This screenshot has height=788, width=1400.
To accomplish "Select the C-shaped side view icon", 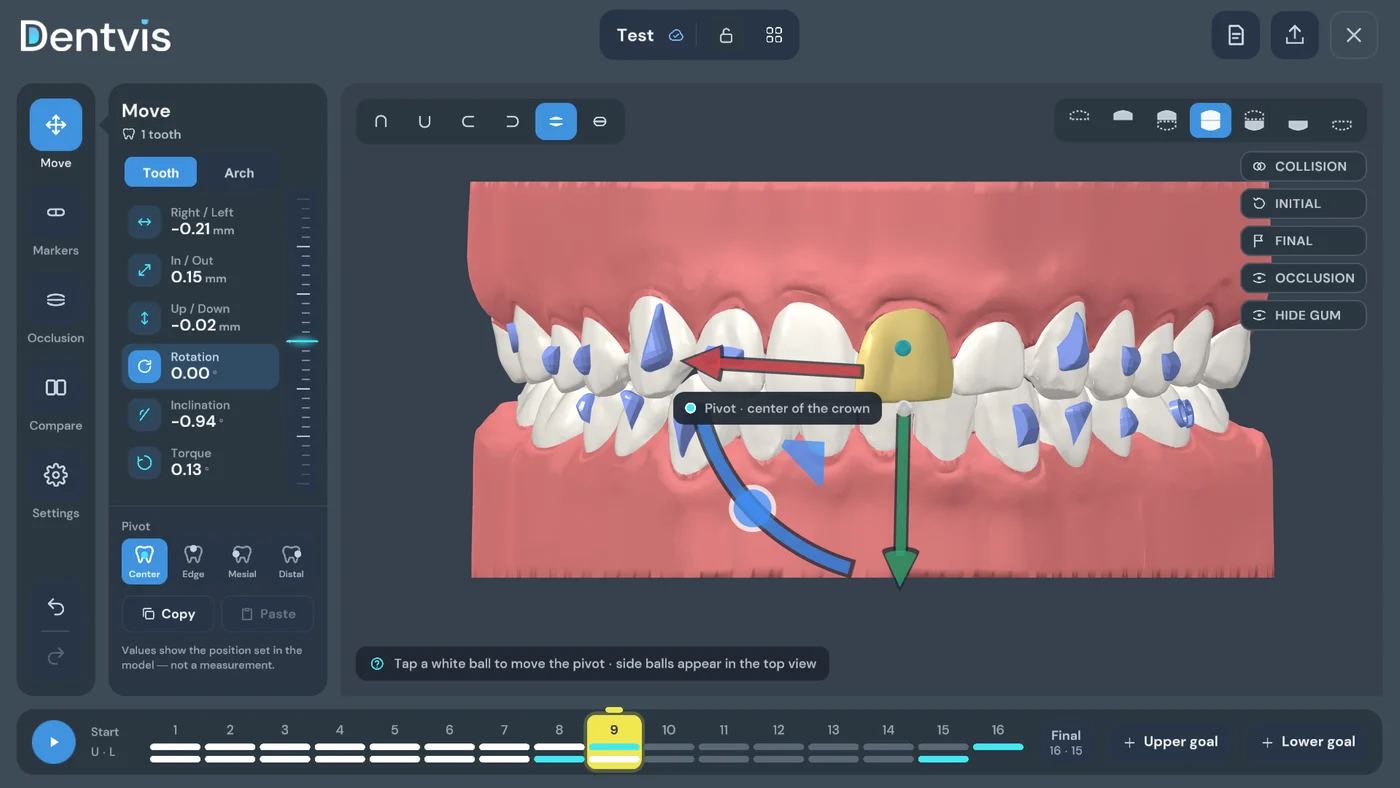I will pyautogui.click(x=468, y=121).
